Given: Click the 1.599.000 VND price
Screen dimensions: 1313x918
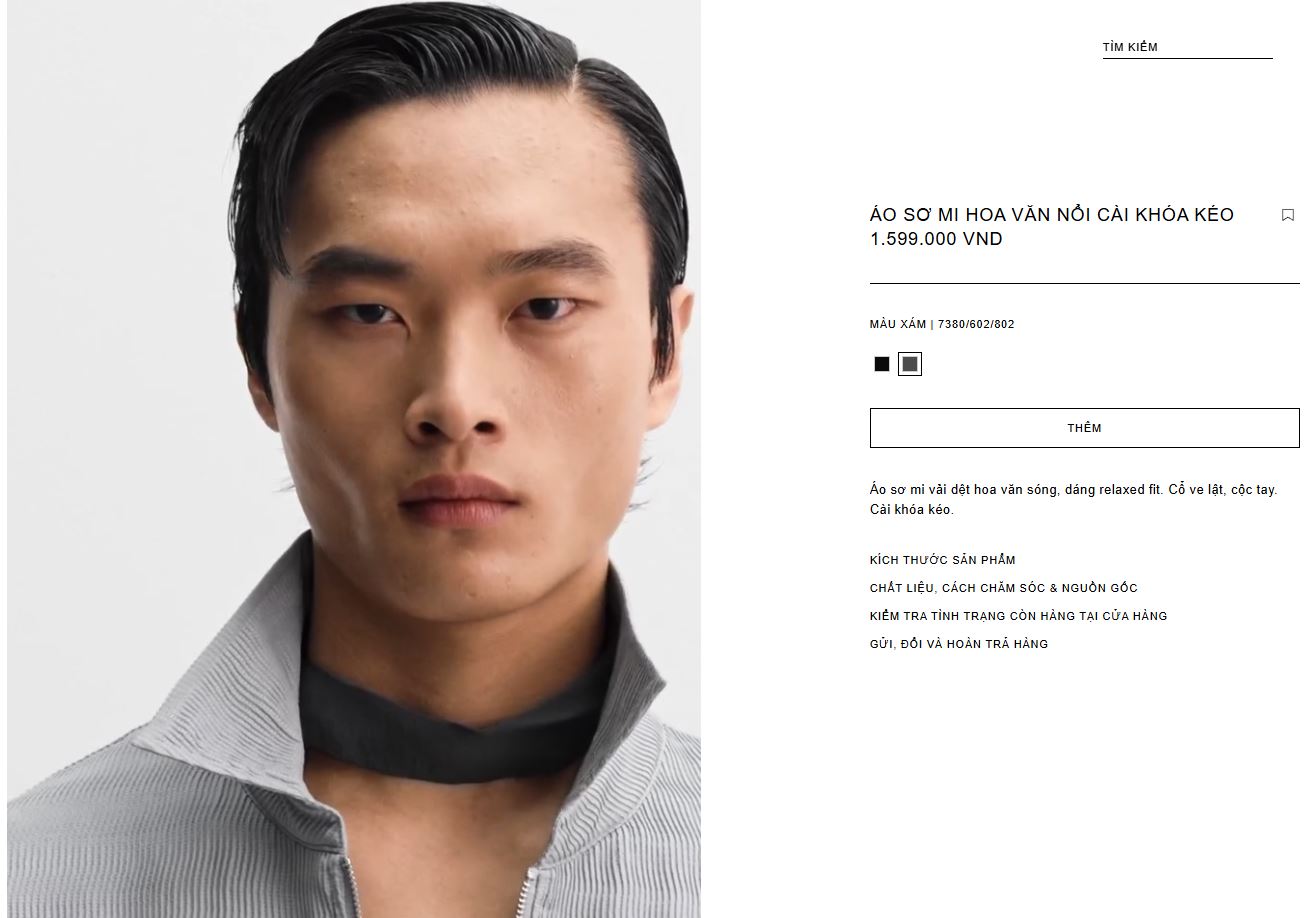Looking at the screenshot, I should 936,239.
